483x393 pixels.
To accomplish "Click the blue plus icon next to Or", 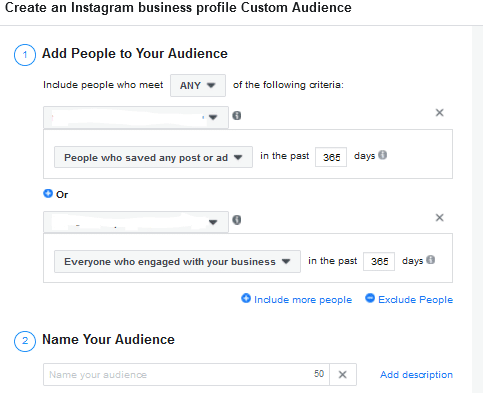I will tap(48, 193).
